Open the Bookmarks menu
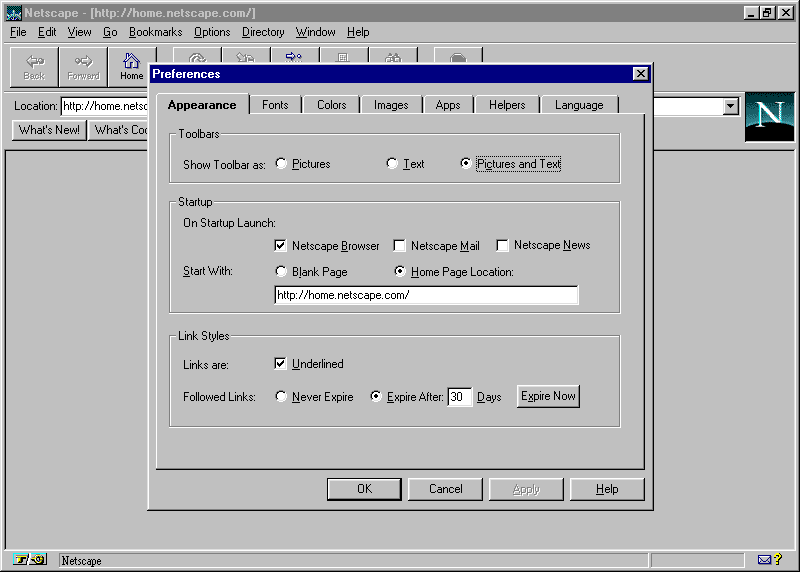Image resolution: width=800 pixels, height=572 pixels. tap(156, 32)
